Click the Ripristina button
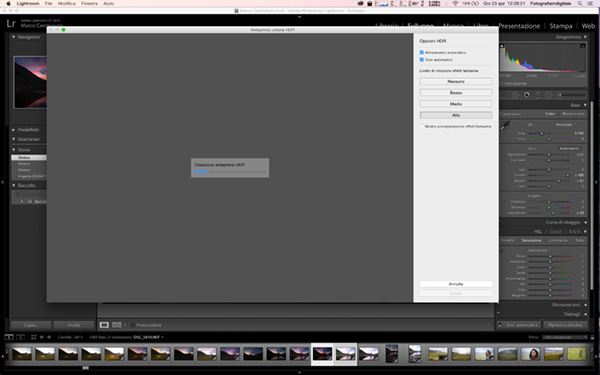This screenshot has width=600, height=375. (565, 325)
